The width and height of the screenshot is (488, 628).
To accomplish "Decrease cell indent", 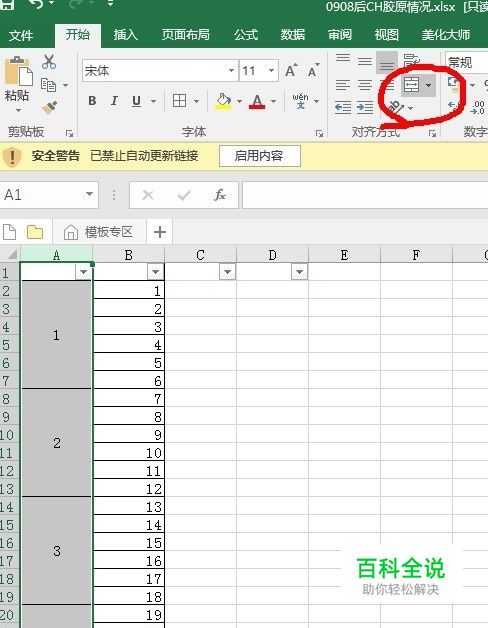I will pyautogui.click(x=343, y=107).
